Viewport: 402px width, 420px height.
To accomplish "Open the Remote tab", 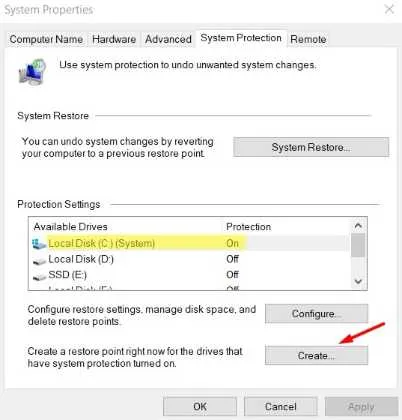I will point(308,39).
